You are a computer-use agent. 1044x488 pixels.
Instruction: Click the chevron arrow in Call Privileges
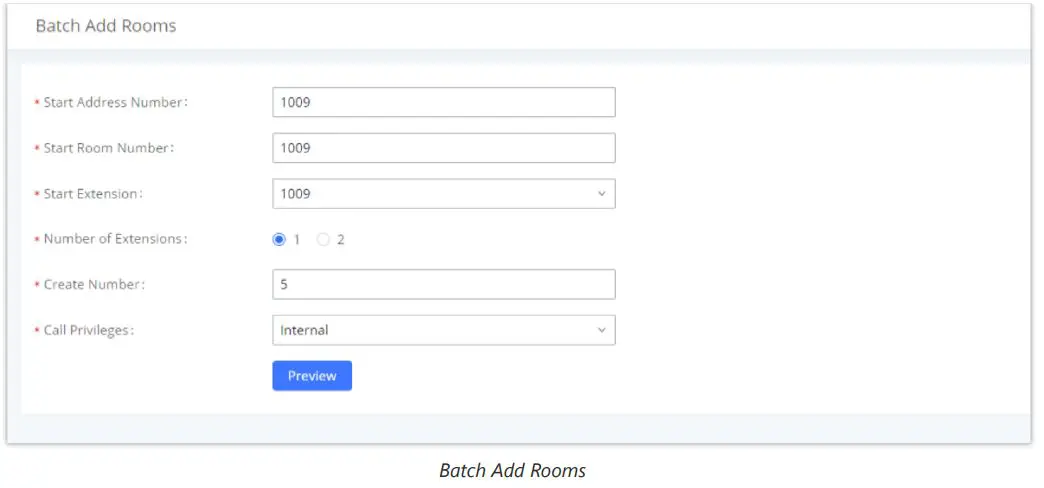click(x=601, y=330)
